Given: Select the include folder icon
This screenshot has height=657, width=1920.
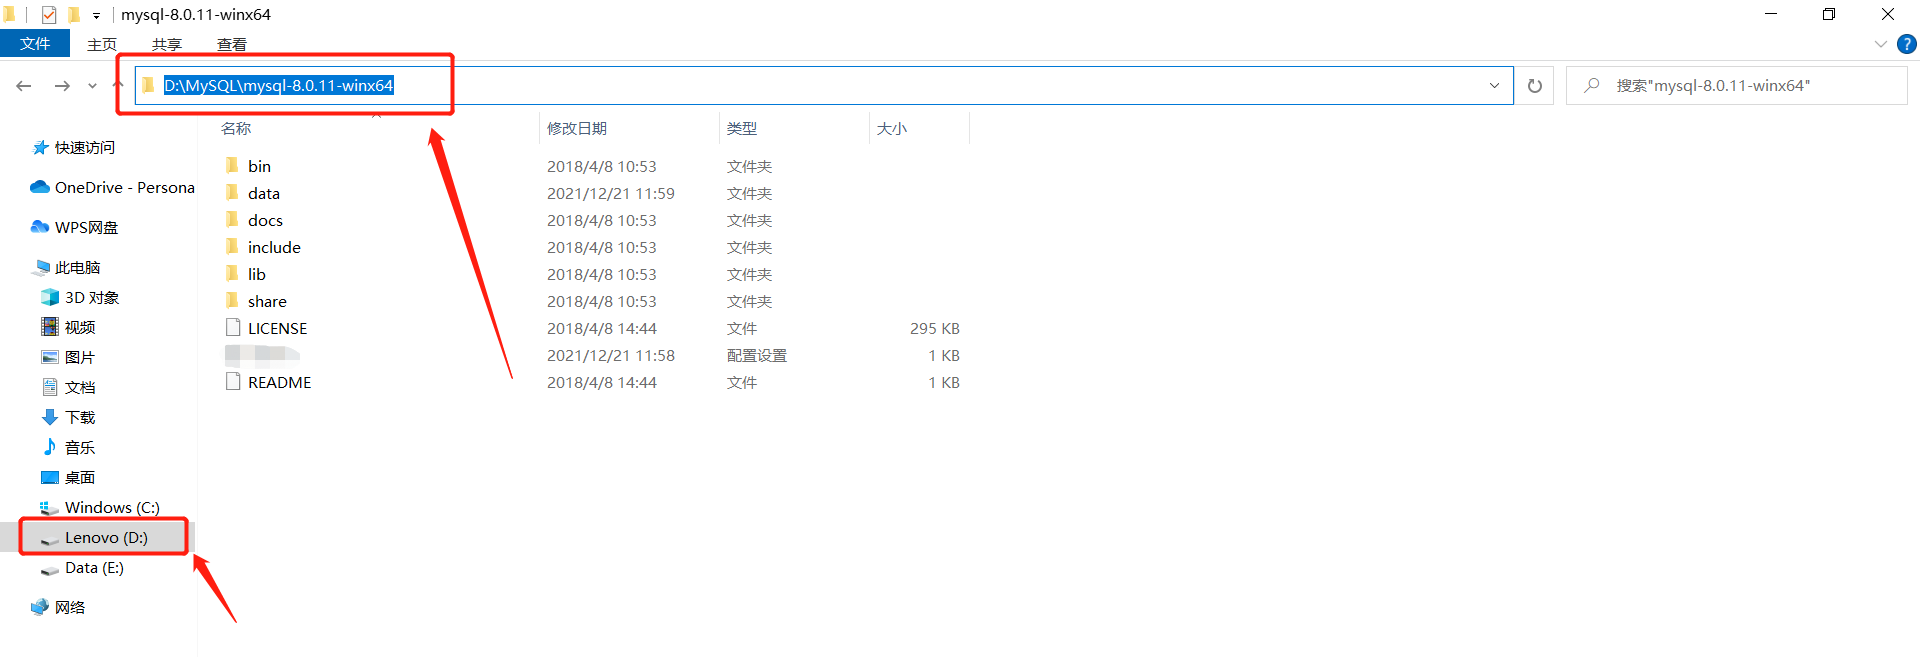Looking at the screenshot, I should 233,247.
